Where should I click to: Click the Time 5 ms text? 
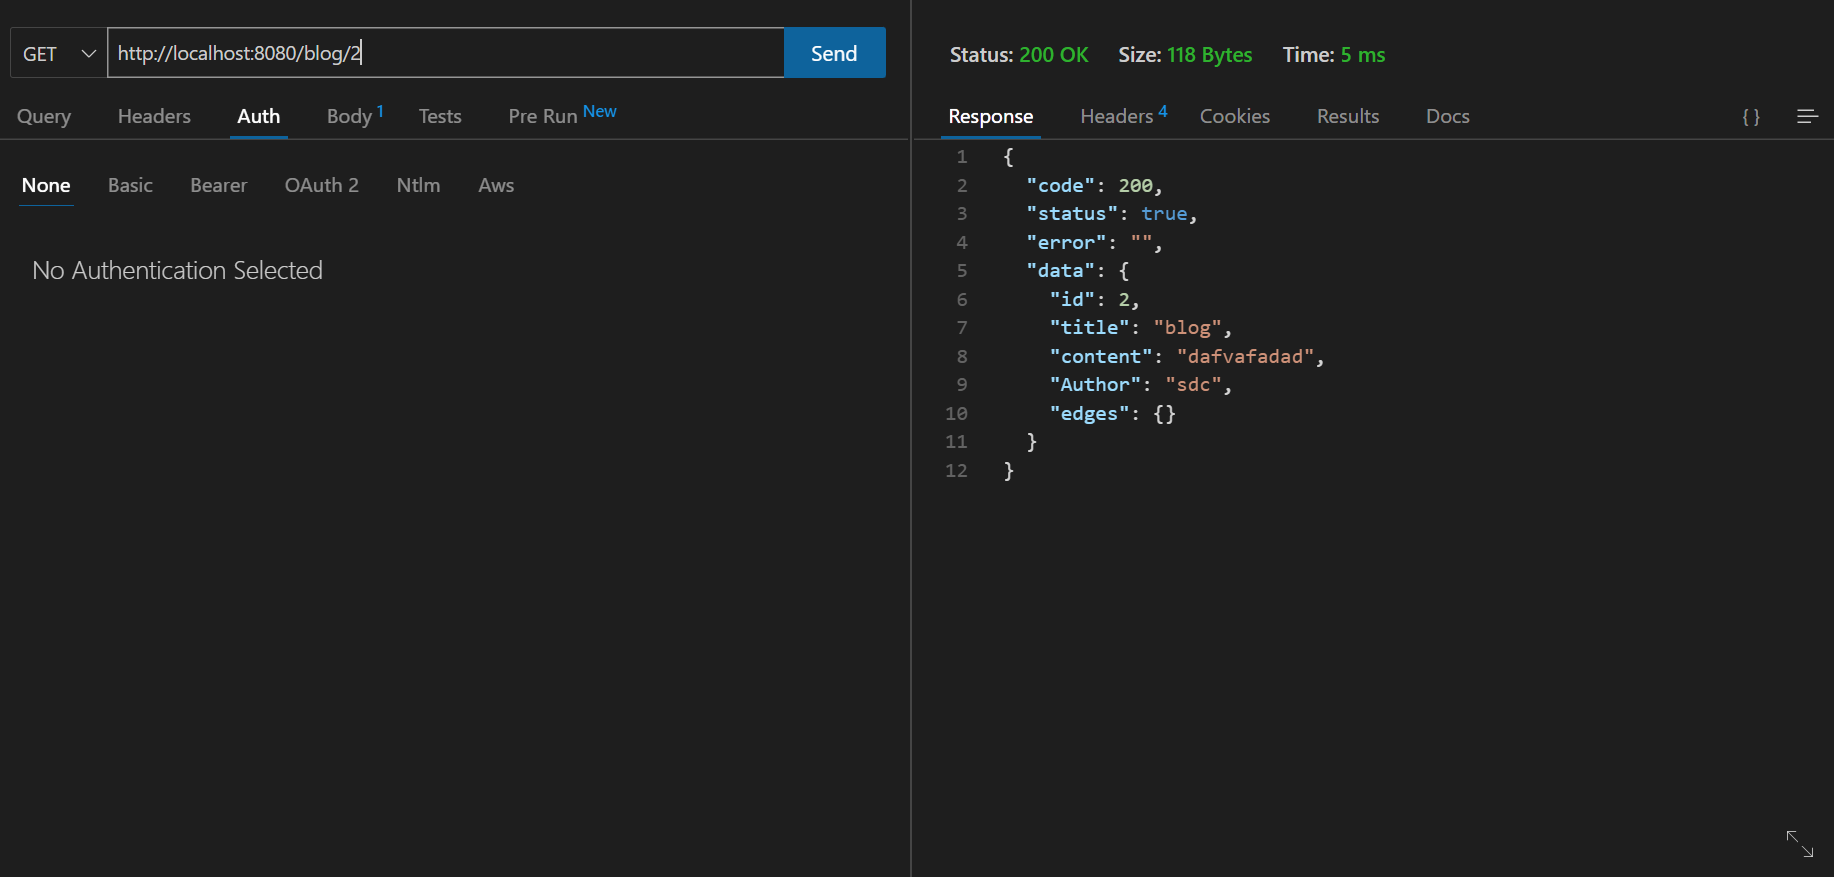1334,55
